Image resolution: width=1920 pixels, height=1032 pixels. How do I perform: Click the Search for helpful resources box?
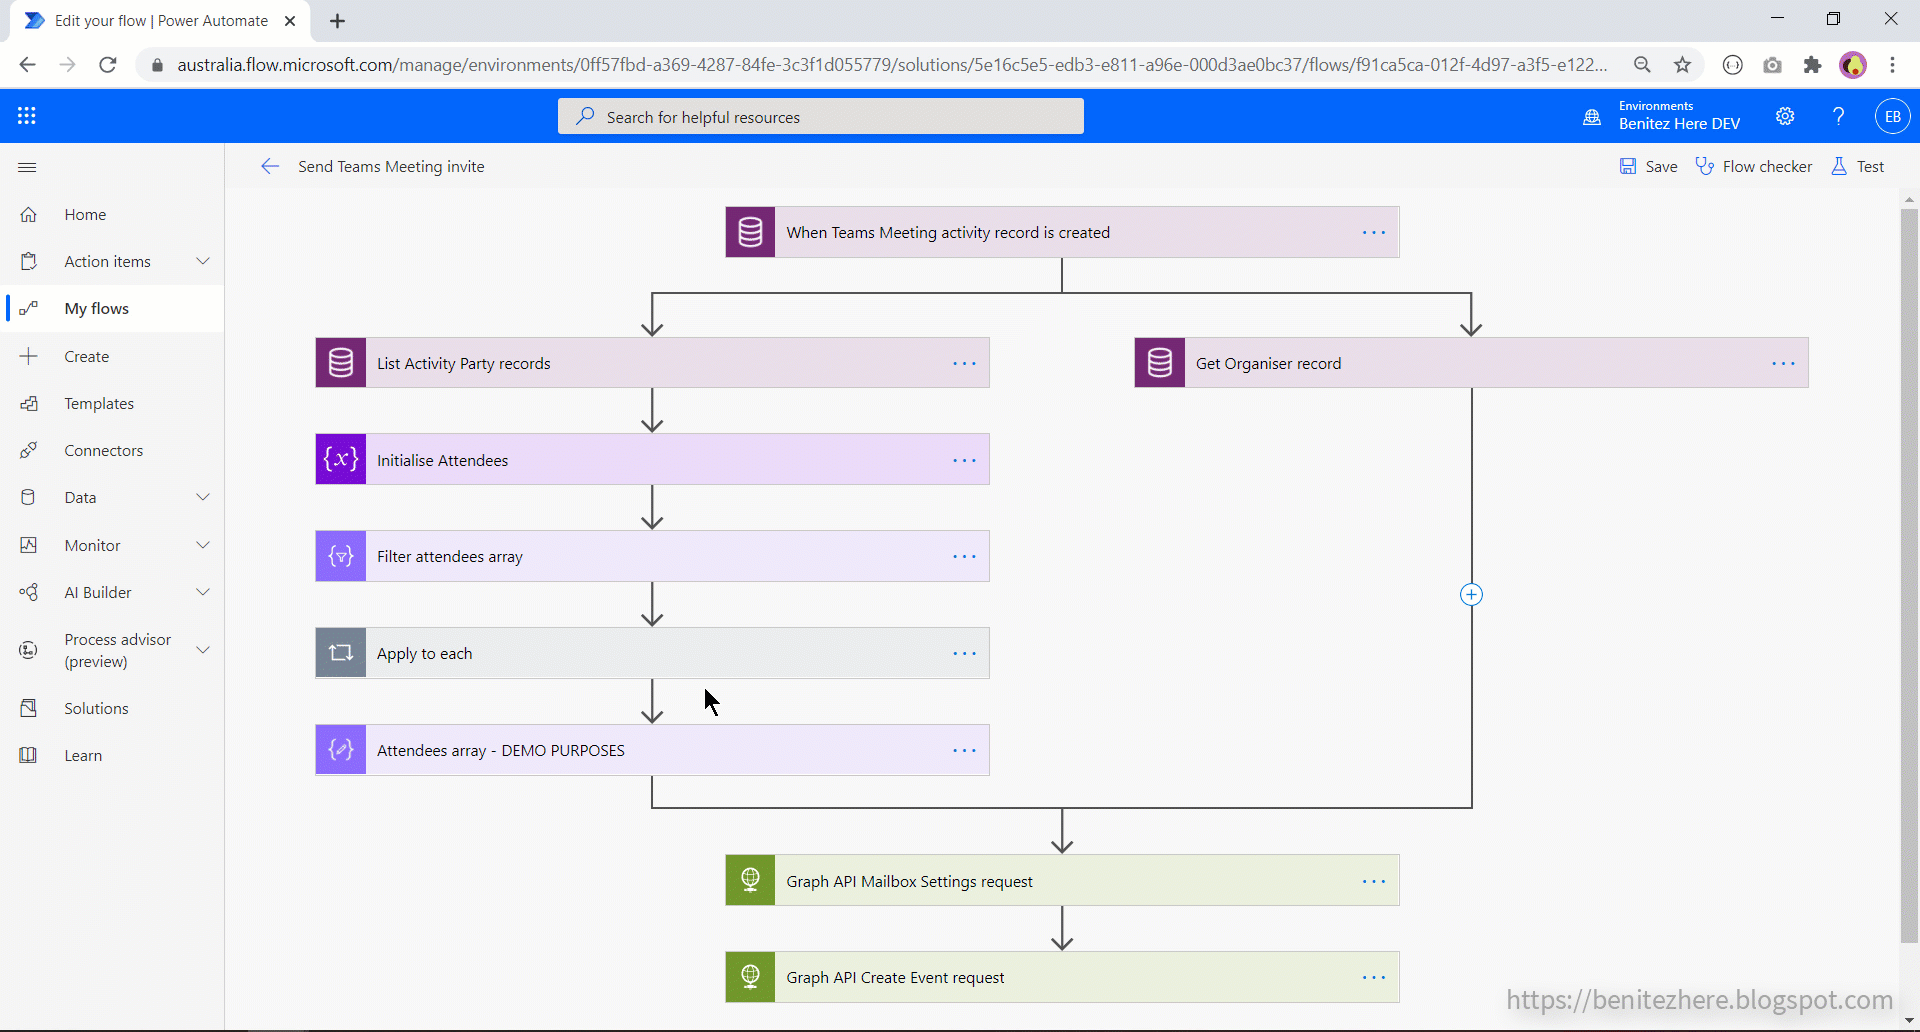820,116
